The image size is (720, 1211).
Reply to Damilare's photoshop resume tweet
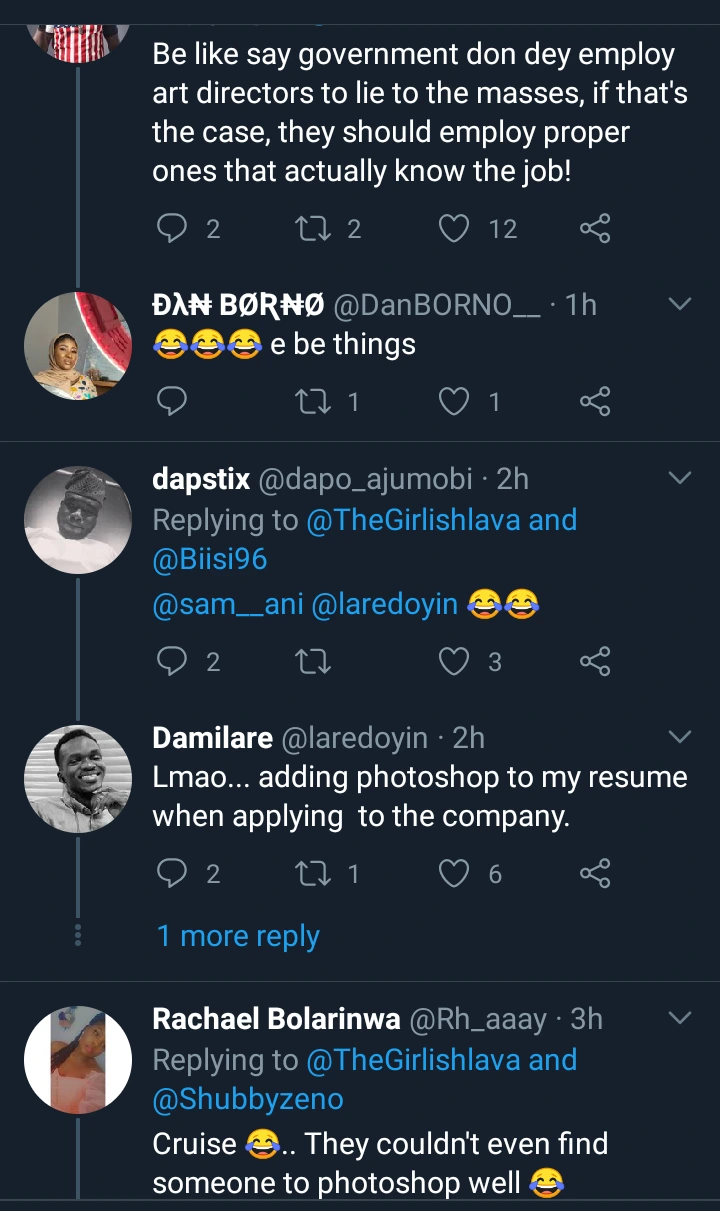173,875
